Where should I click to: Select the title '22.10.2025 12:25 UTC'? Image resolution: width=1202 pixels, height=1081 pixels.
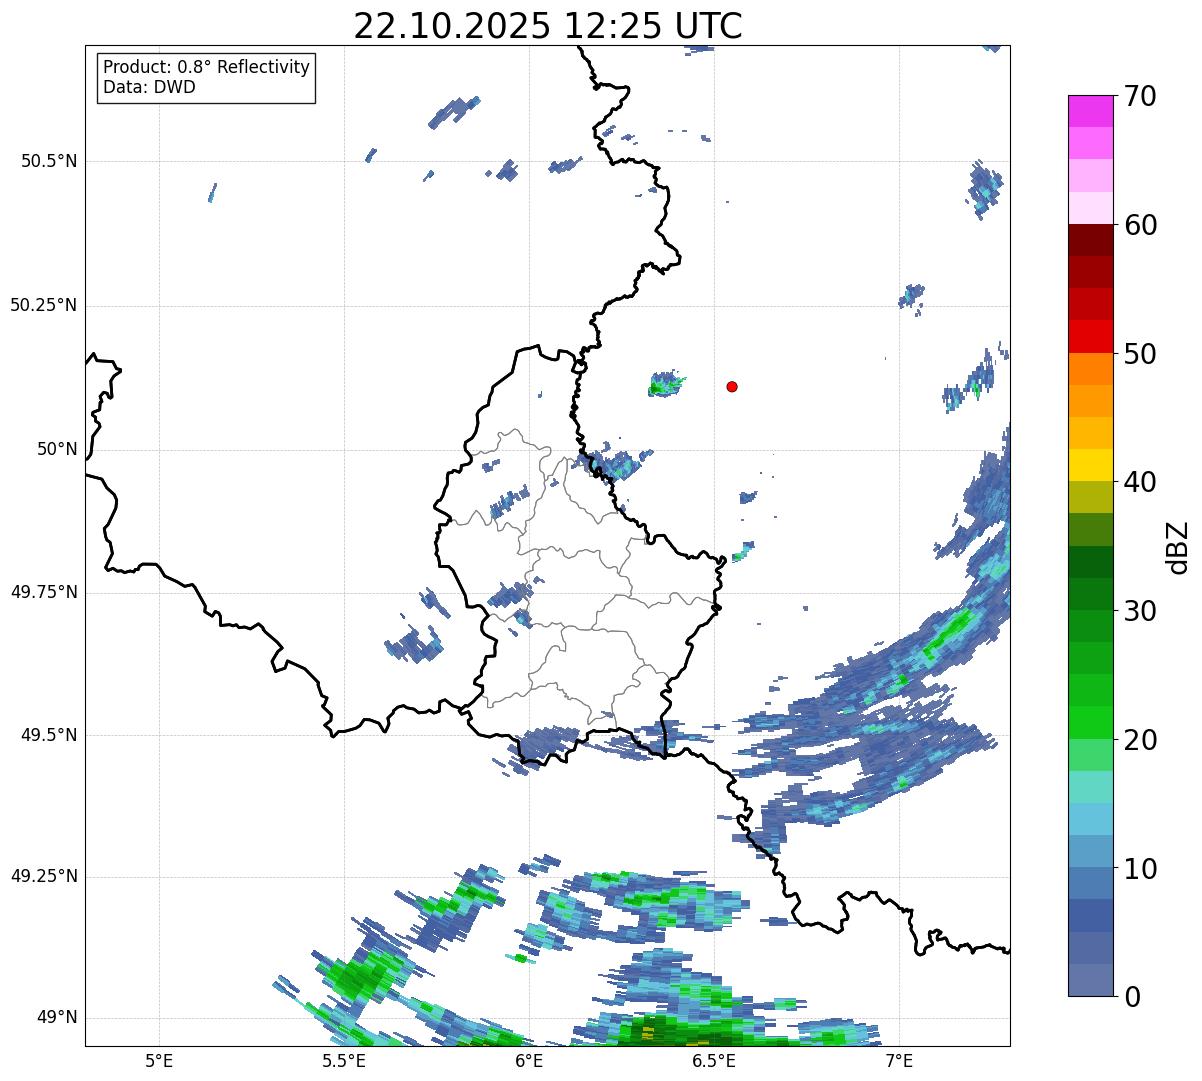548,26
